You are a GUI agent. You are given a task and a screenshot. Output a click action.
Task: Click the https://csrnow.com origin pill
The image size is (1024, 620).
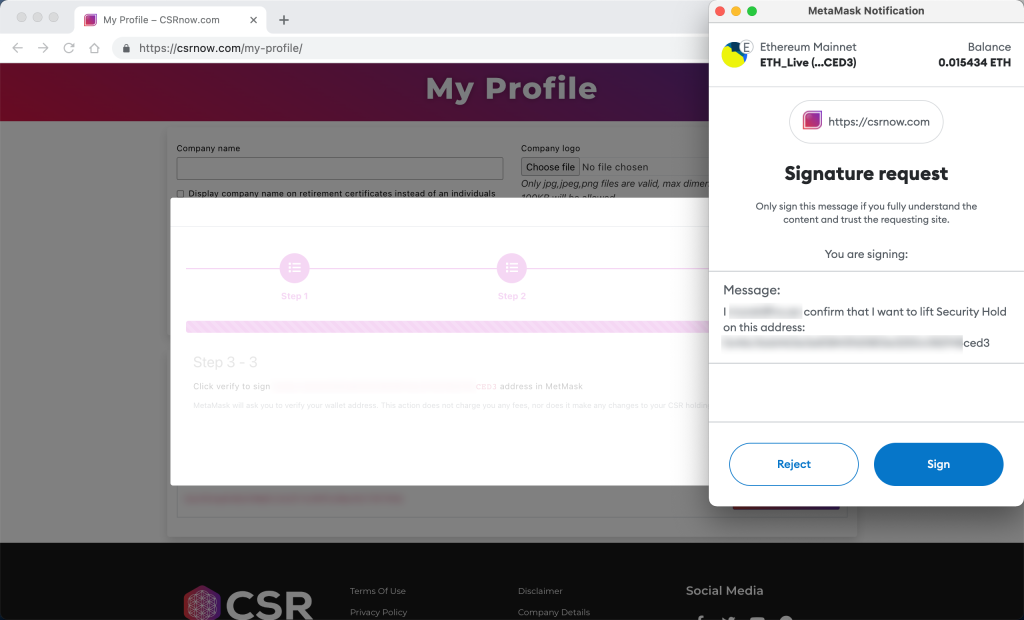[866, 122]
